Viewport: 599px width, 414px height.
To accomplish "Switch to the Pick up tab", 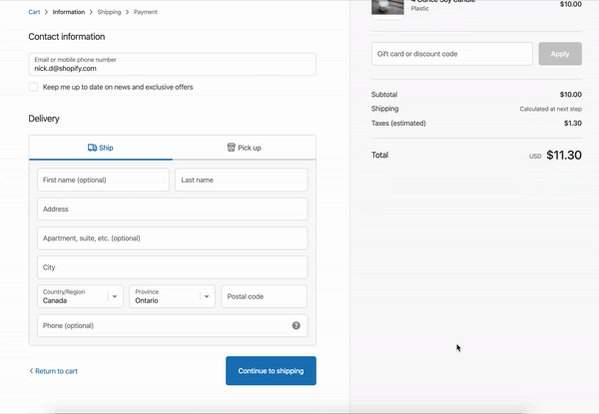I will [244, 148].
